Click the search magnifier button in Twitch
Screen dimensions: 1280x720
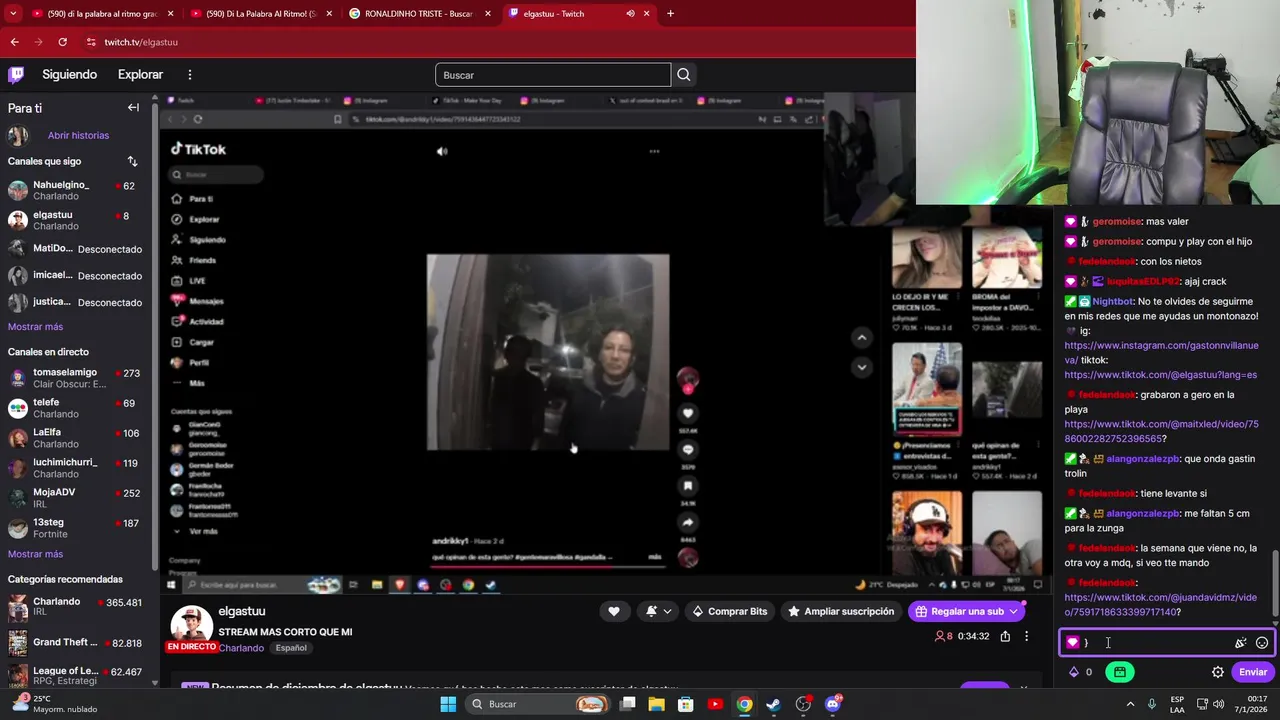683,75
